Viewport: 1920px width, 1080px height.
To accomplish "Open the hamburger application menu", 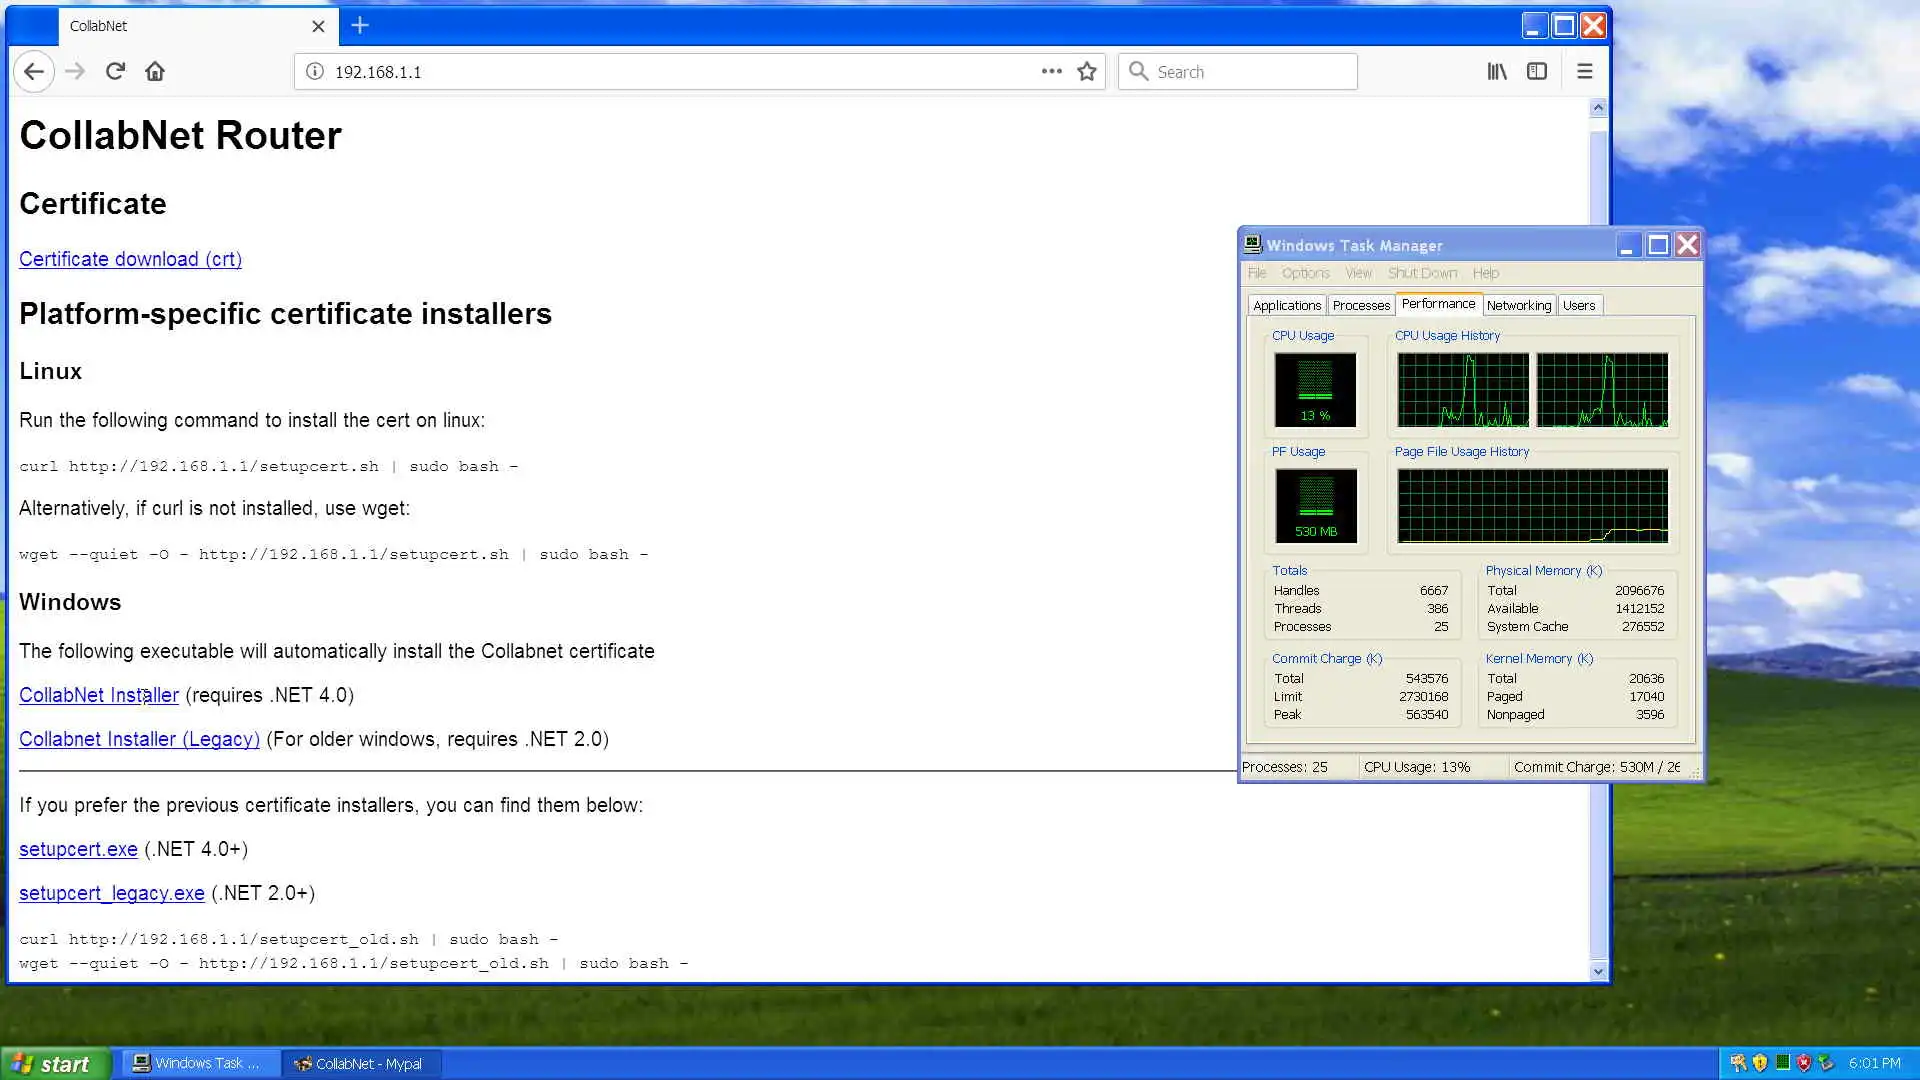I will [x=1585, y=71].
